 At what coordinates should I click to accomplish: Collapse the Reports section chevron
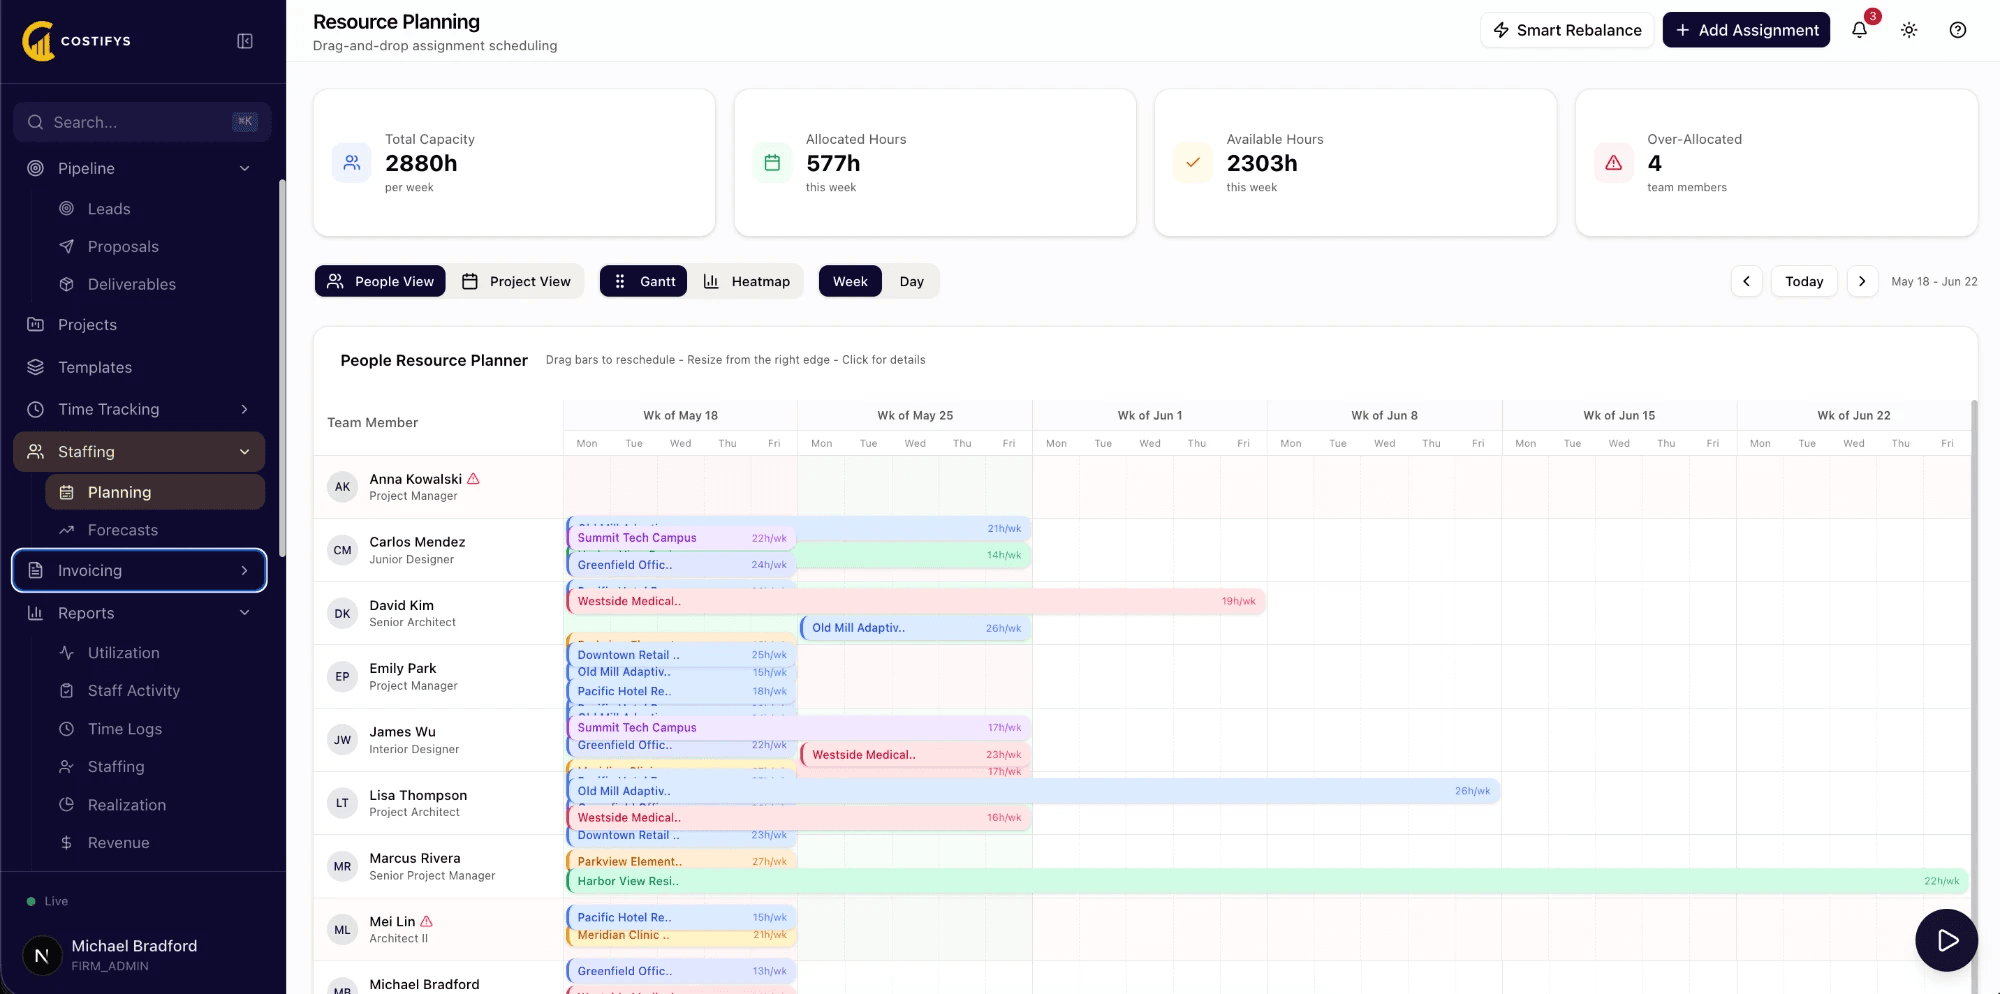[x=245, y=613]
